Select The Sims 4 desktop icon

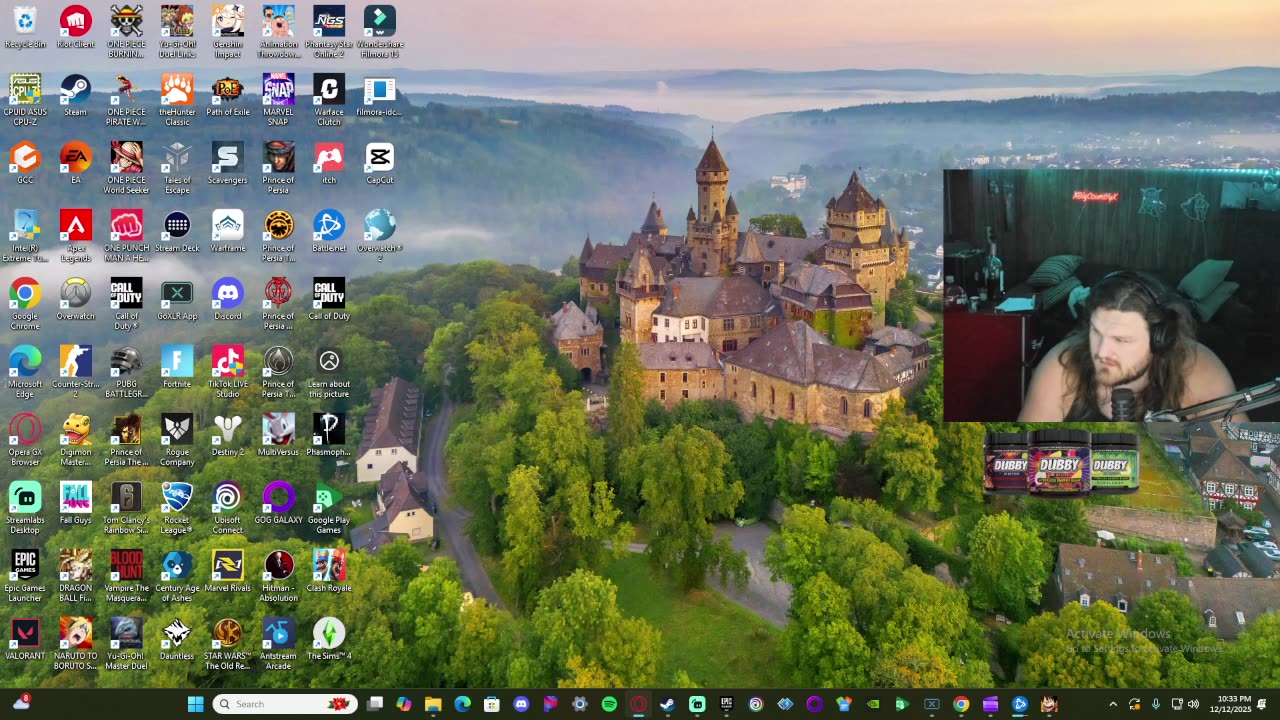pyautogui.click(x=329, y=640)
